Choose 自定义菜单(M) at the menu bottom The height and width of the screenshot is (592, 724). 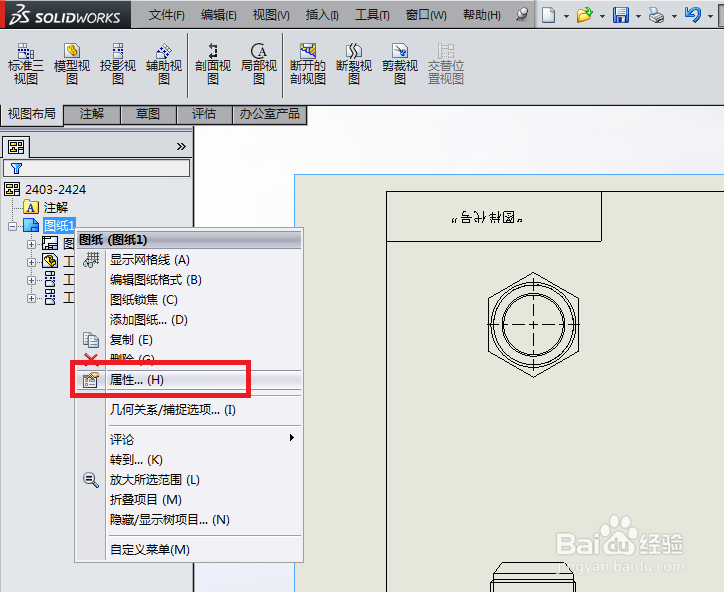point(189,550)
